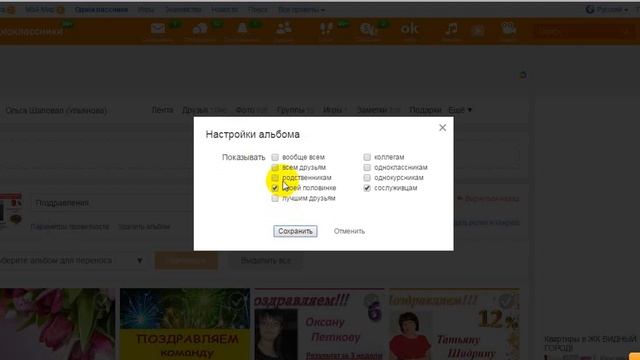Switch to the Подарки tab
Screen dimensions: 640x360
click(x=425, y=110)
